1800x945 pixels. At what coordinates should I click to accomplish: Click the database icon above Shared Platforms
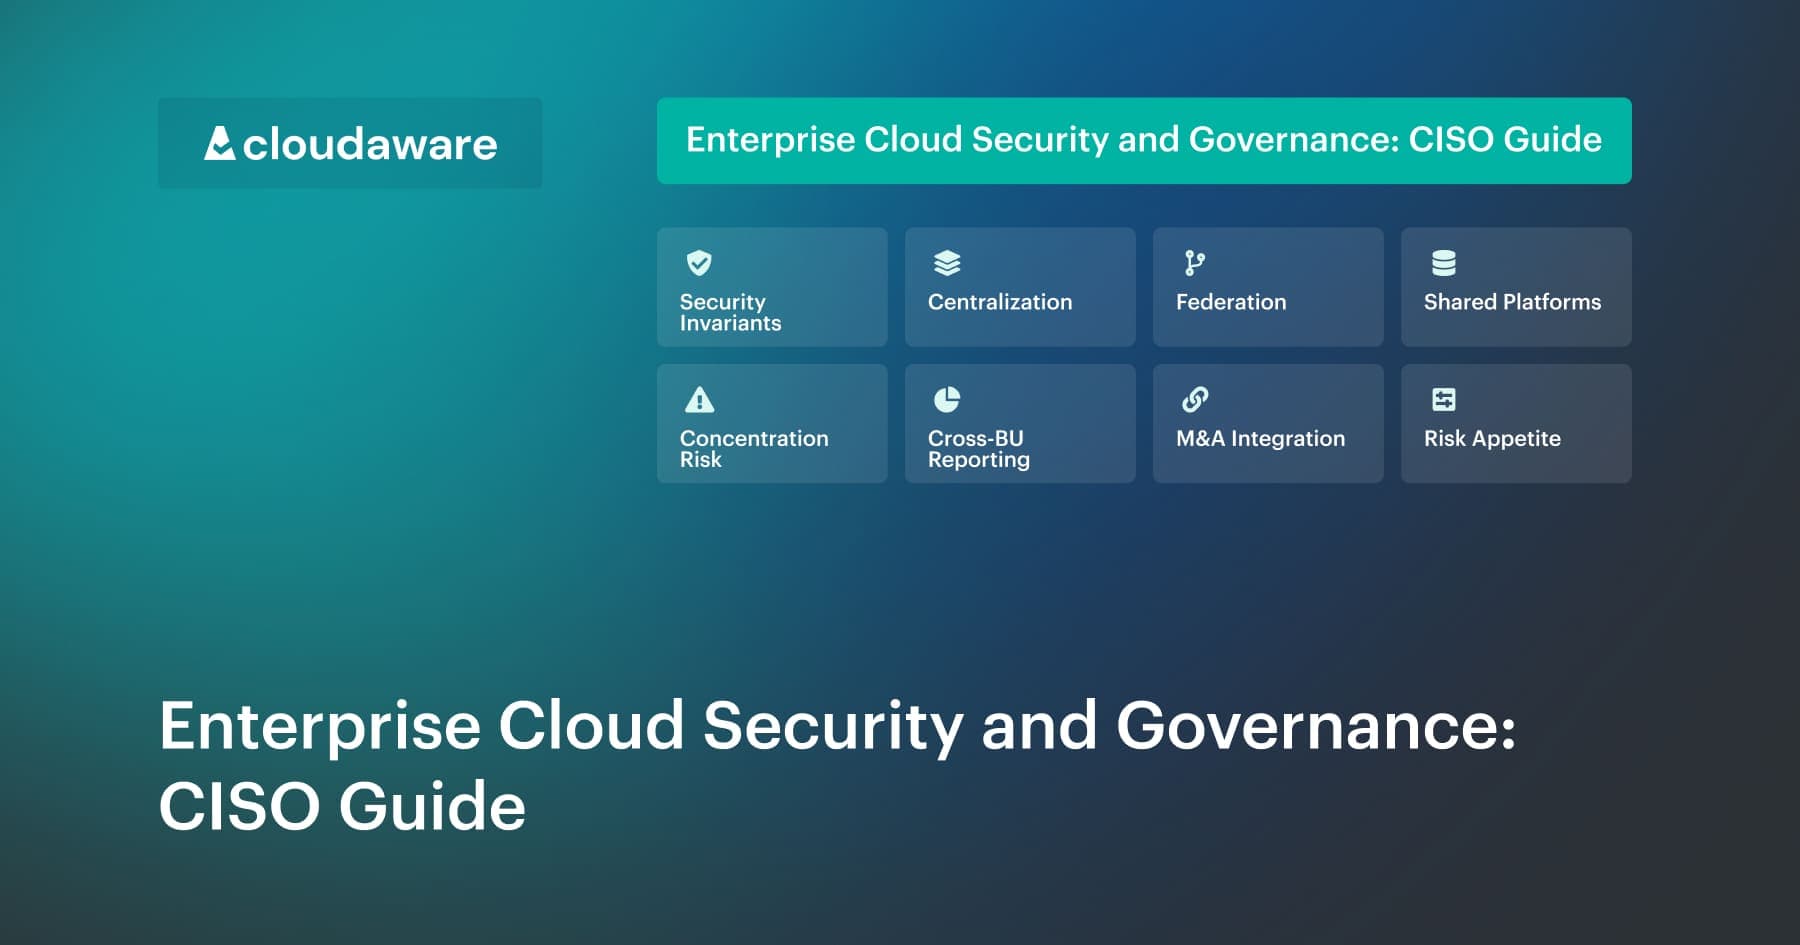[x=1443, y=263]
